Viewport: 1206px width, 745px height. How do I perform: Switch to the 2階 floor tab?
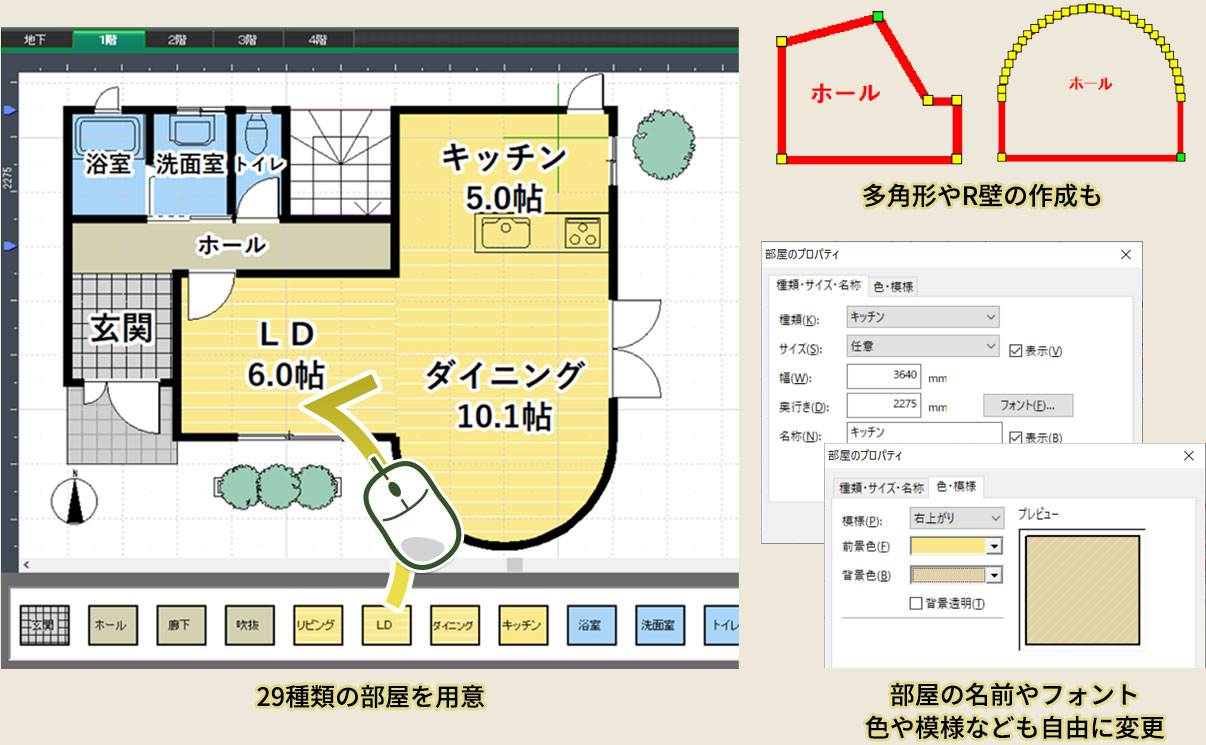(x=177, y=40)
